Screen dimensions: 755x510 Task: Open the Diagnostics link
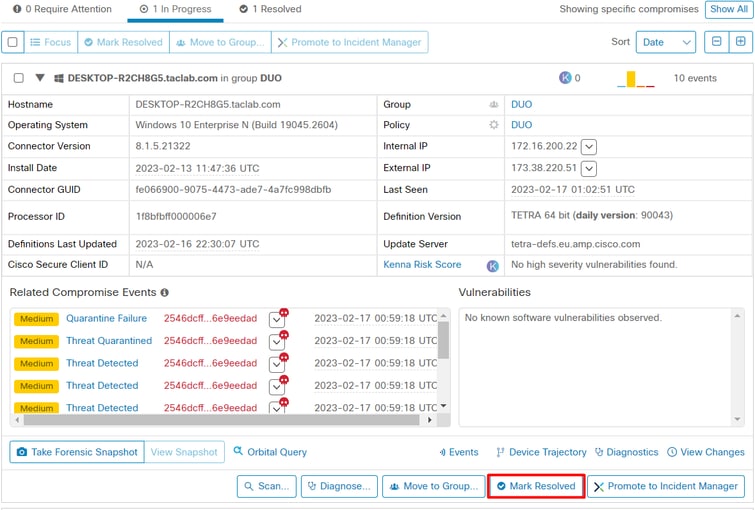[626, 452]
